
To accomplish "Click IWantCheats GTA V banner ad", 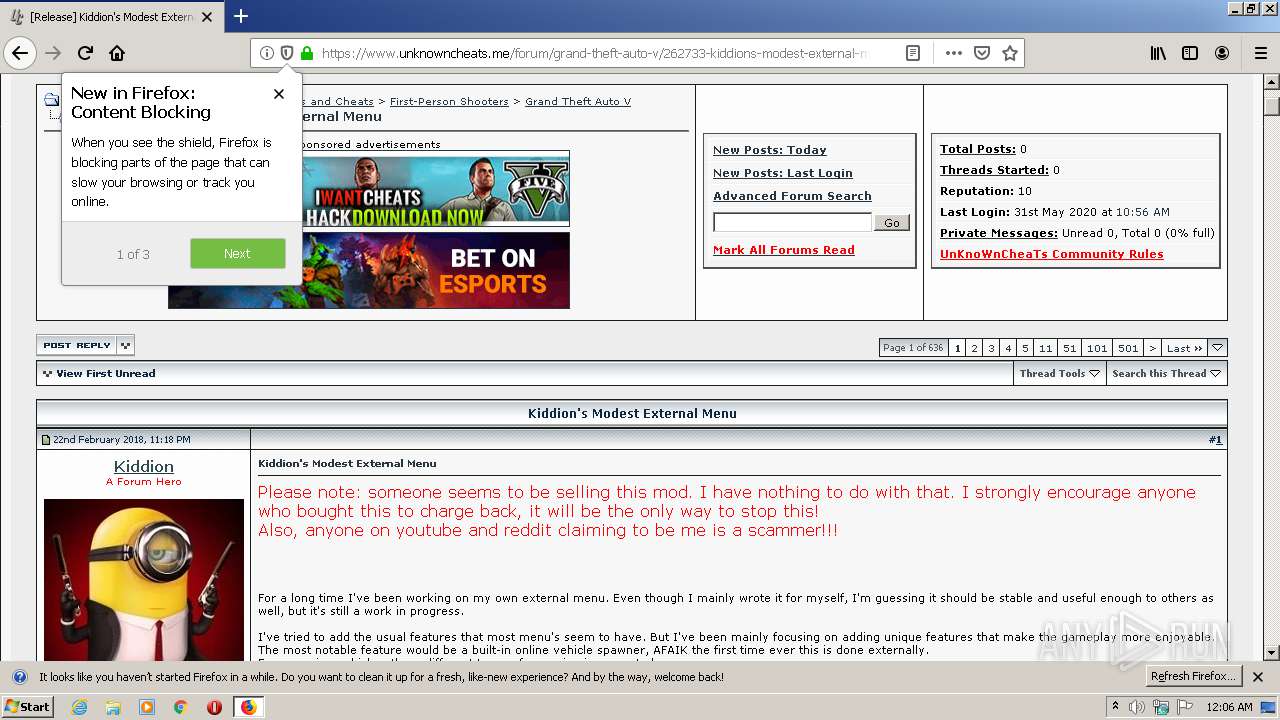I will pos(435,189).
